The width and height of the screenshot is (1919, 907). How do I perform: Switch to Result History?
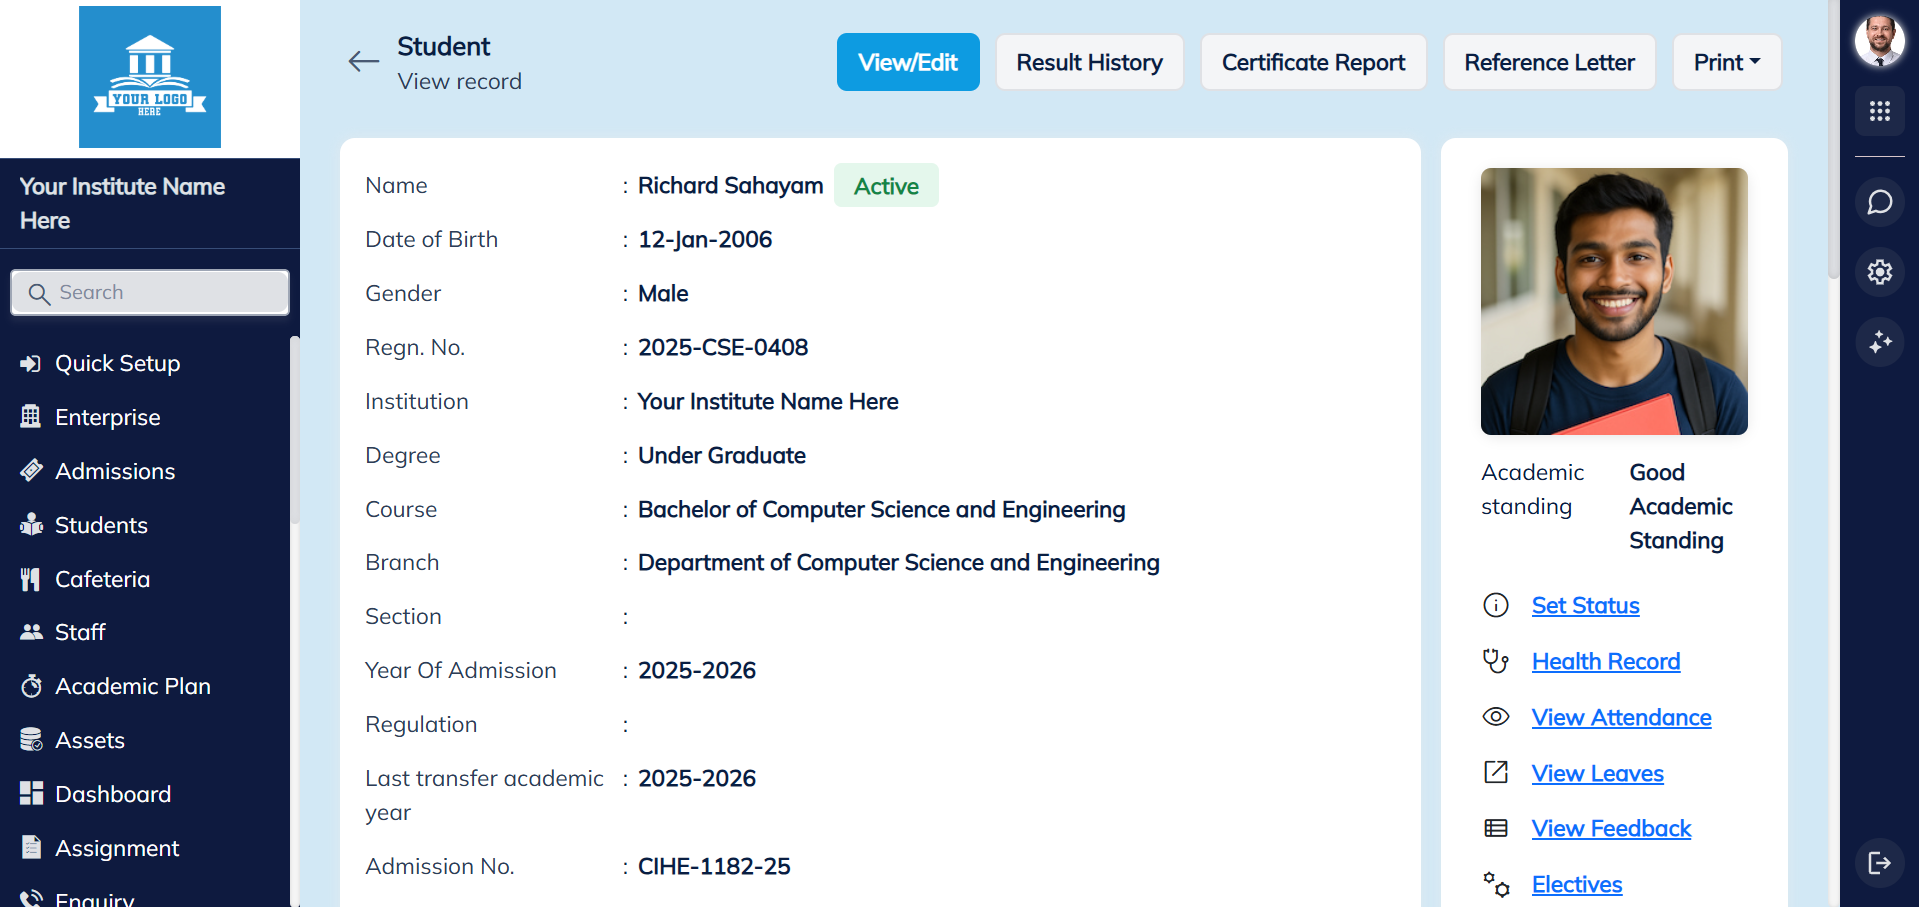click(x=1089, y=61)
